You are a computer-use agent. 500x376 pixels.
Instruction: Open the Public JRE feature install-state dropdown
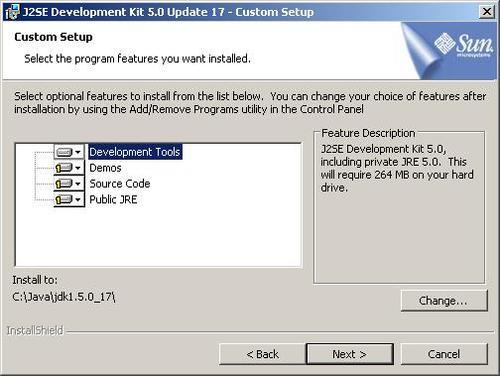coord(69,199)
